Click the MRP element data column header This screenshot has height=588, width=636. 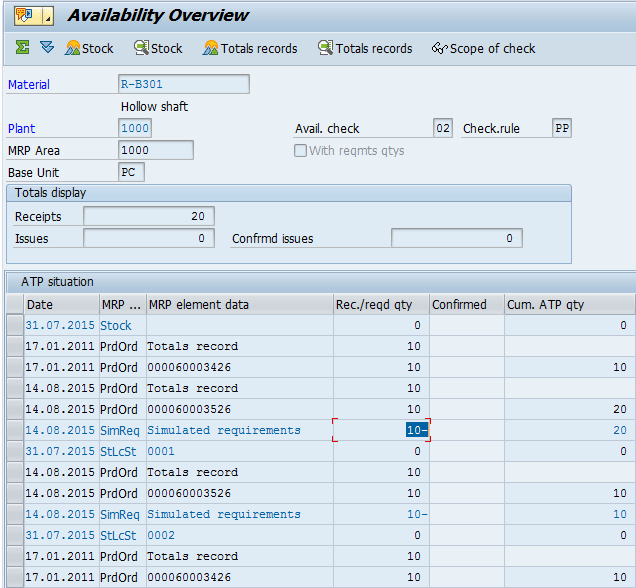point(240,305)
